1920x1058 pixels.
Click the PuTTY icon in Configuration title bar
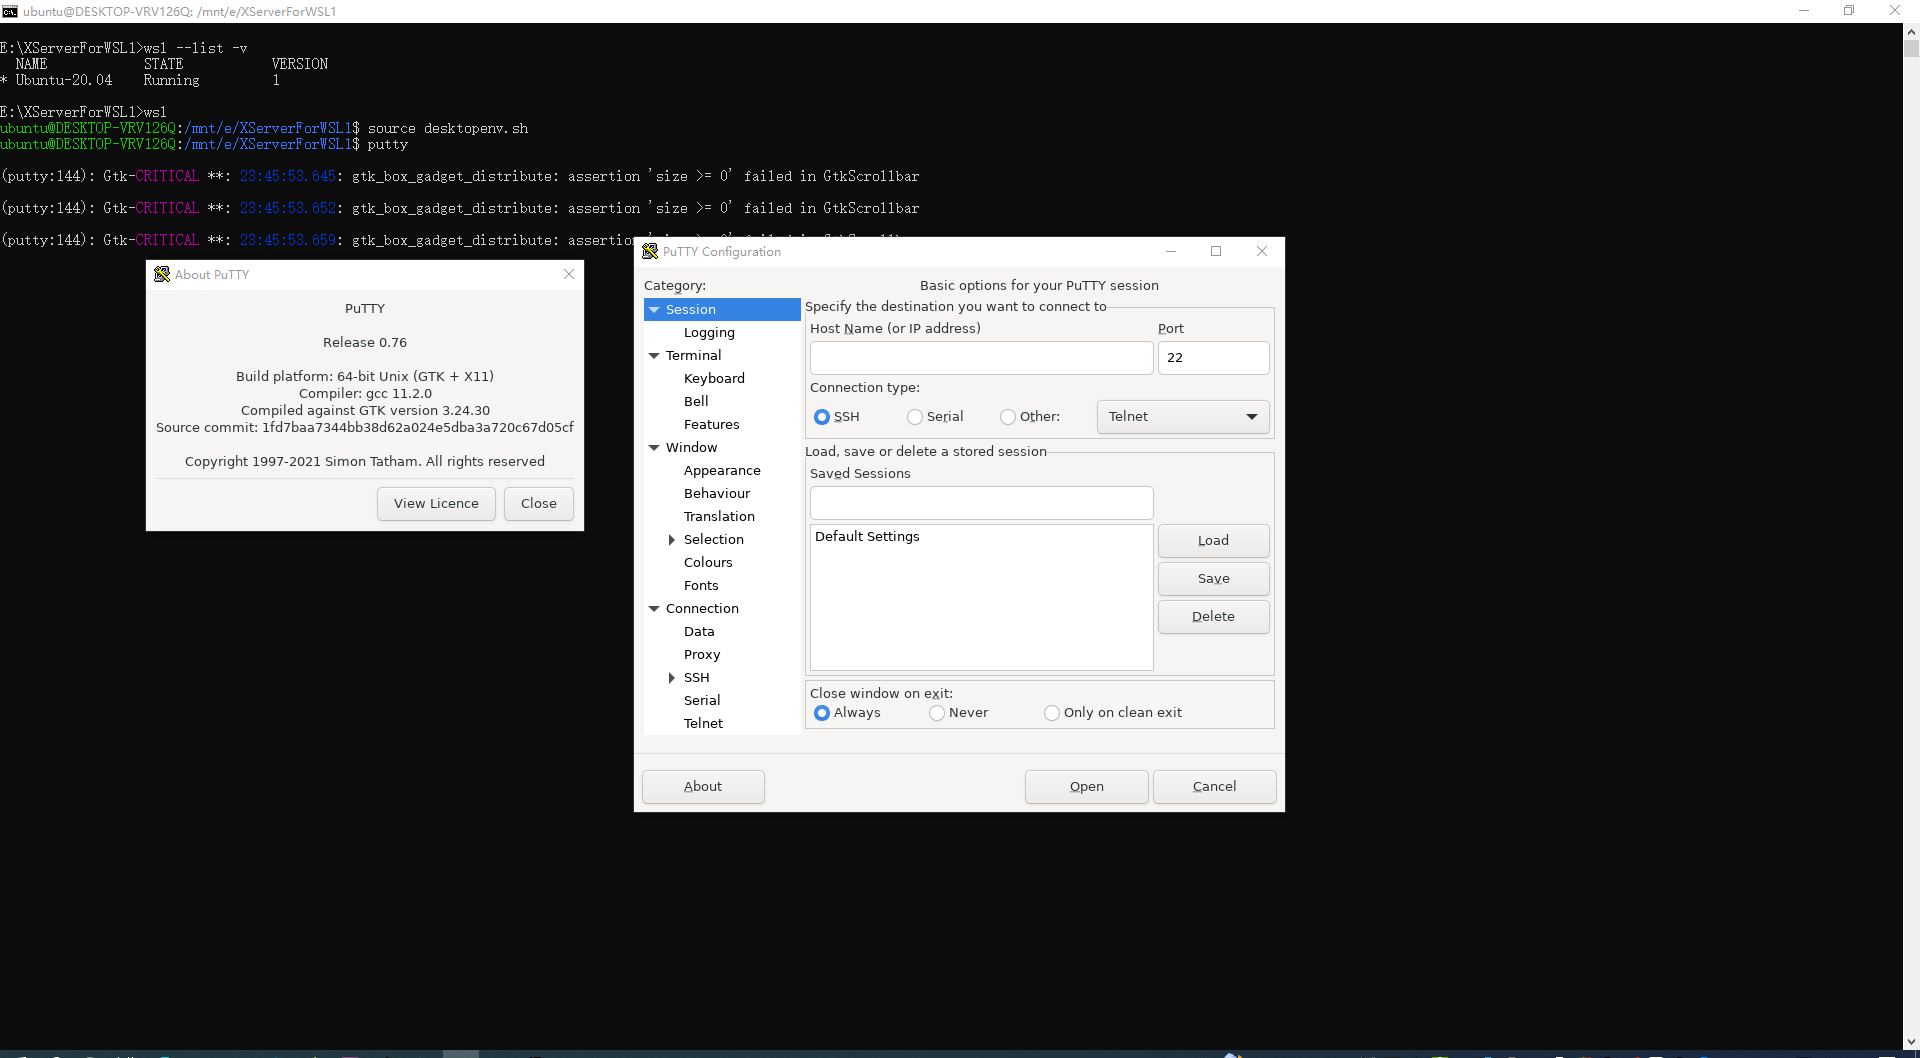click(x=650, y=251)
